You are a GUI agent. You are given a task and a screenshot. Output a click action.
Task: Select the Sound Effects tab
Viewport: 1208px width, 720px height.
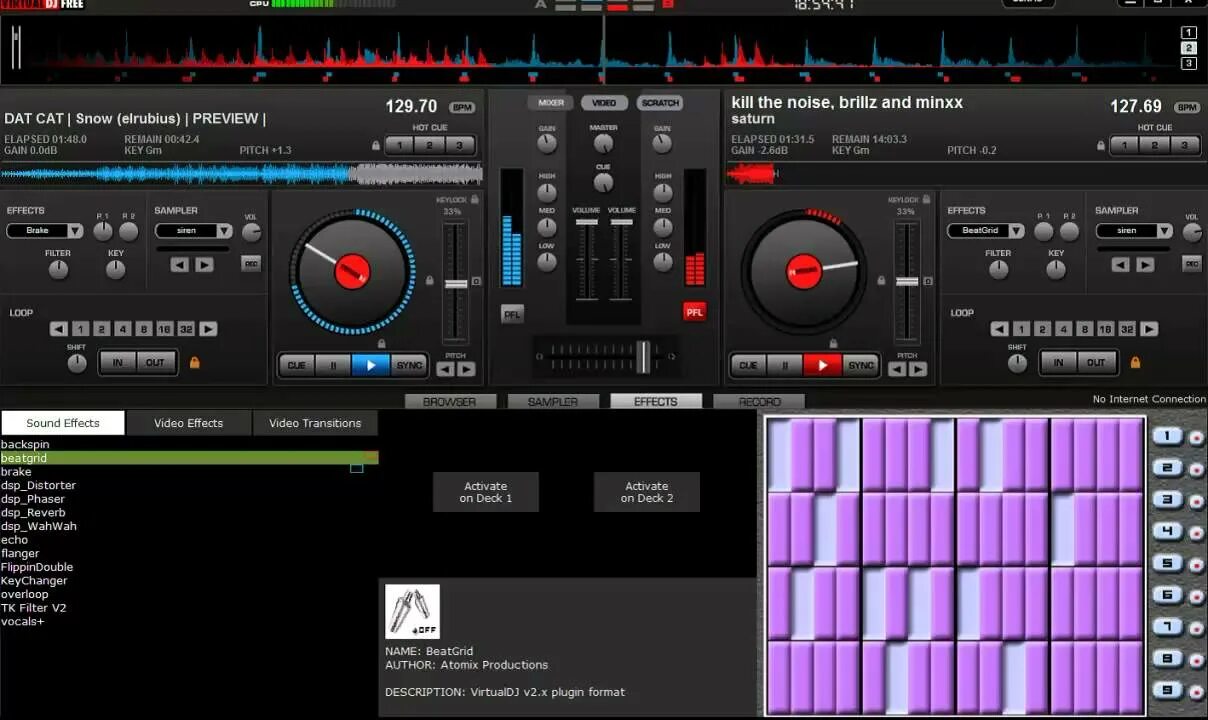click(63, 423)
